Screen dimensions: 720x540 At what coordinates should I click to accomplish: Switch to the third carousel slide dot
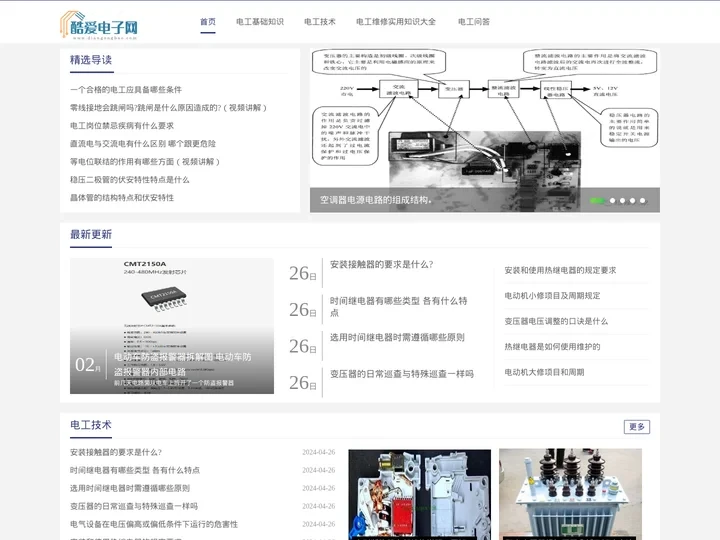(623, 201)
